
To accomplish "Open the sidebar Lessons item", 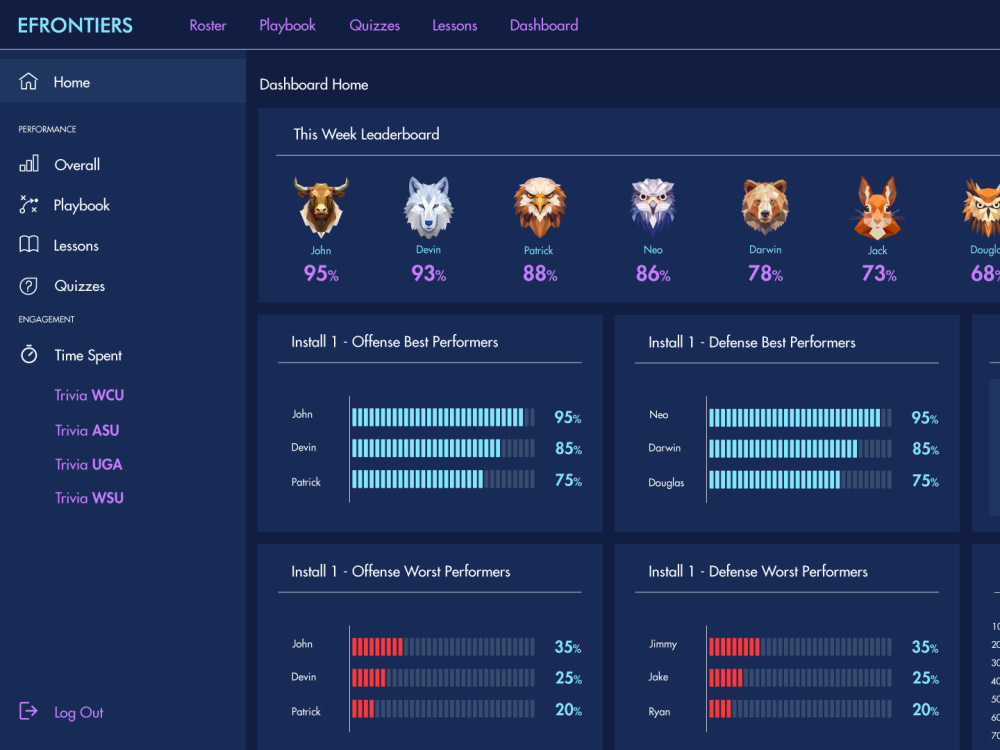I will tap(76, 246).
